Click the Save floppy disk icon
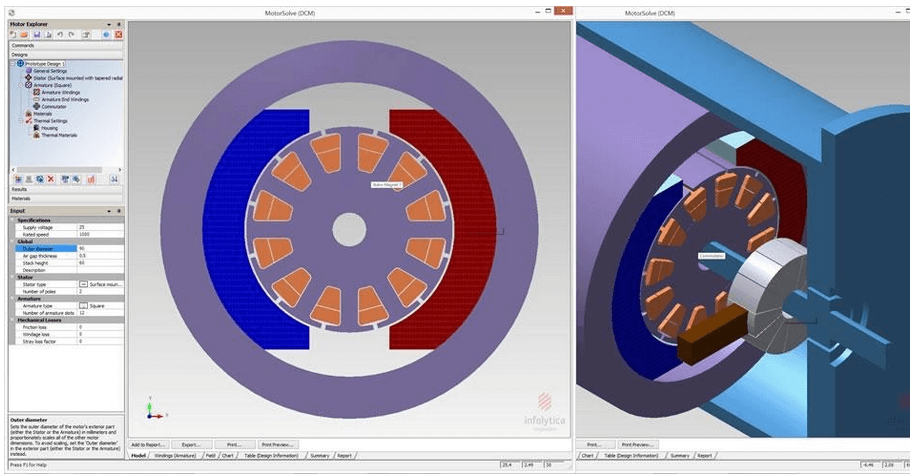This screenshot has width=920, height=476. pyautogui.click(x=37, y=35)
